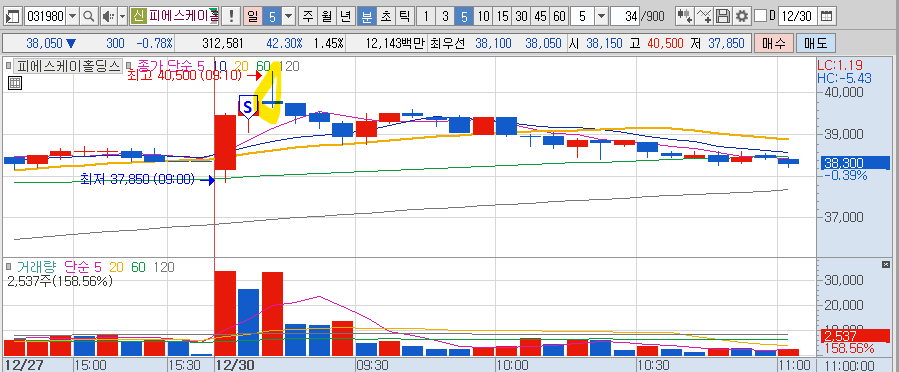Image resolution: width=899 pixels, height=372 pixels.
Task: Click the screen layout icon before the stock code
Action: tap(13, 16)
